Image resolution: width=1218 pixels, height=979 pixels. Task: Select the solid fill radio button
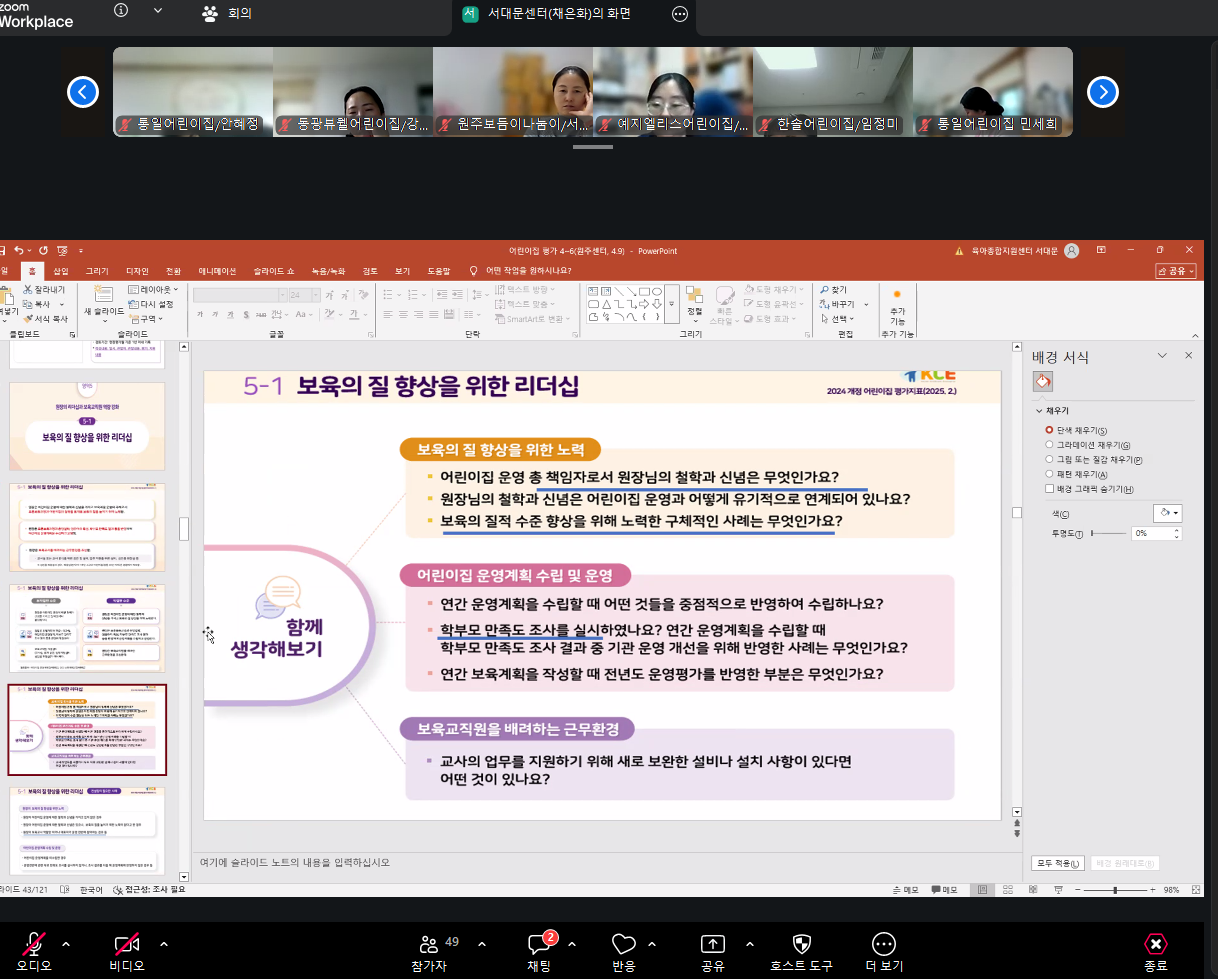coord(1049,430)
